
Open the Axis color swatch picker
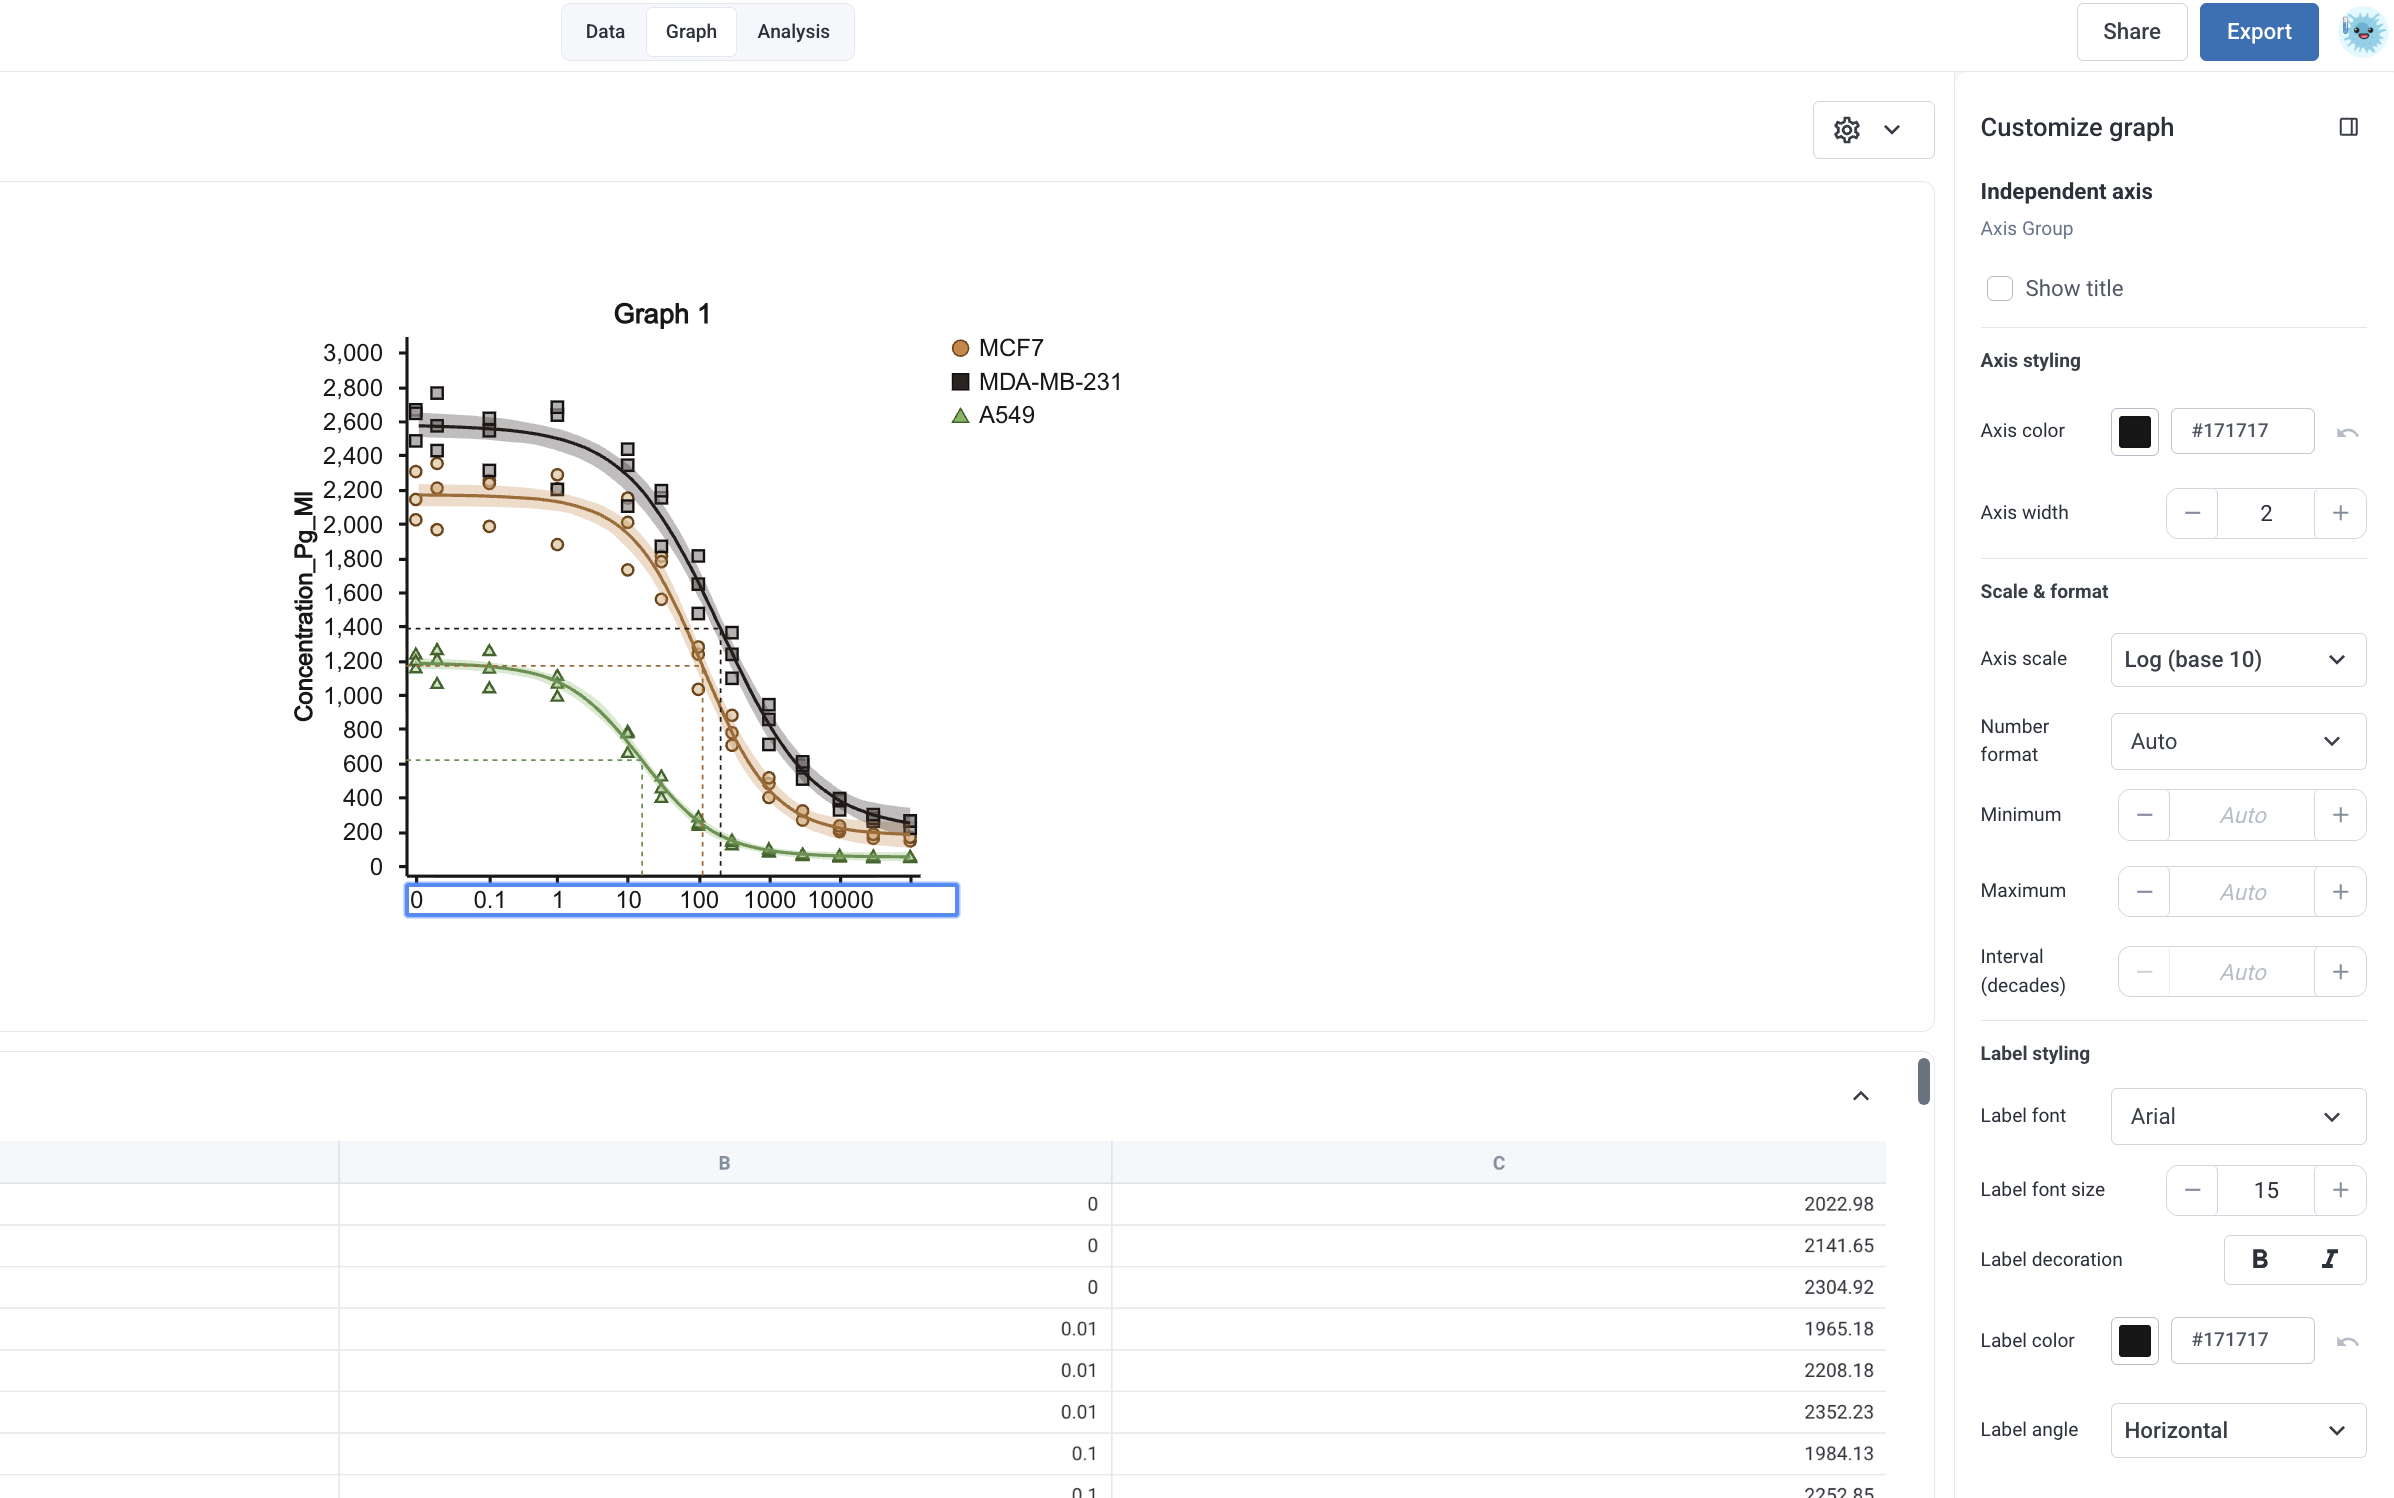[2134, 432]
